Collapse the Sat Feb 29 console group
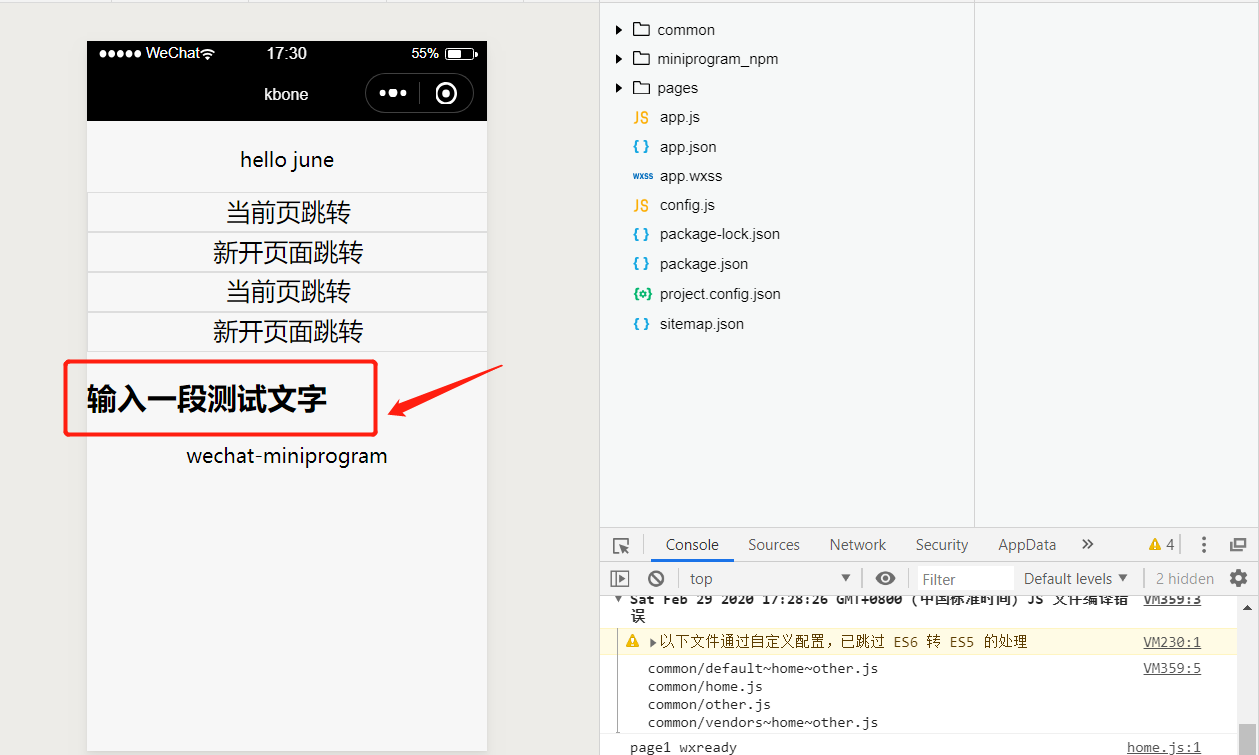Screen dimensions: 1259x755 [618, 600]
